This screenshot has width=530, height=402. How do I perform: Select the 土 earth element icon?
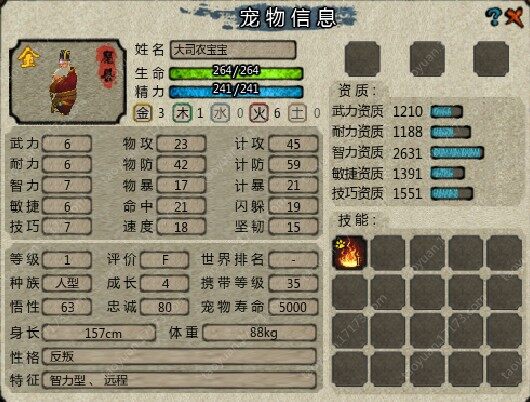click(297, 113)
